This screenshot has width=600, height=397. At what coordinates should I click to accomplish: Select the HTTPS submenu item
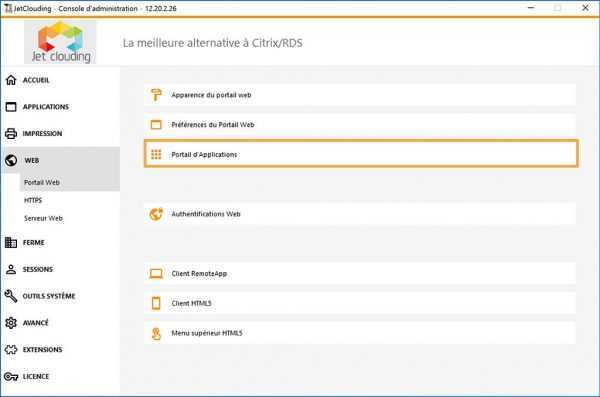point(33,200)
